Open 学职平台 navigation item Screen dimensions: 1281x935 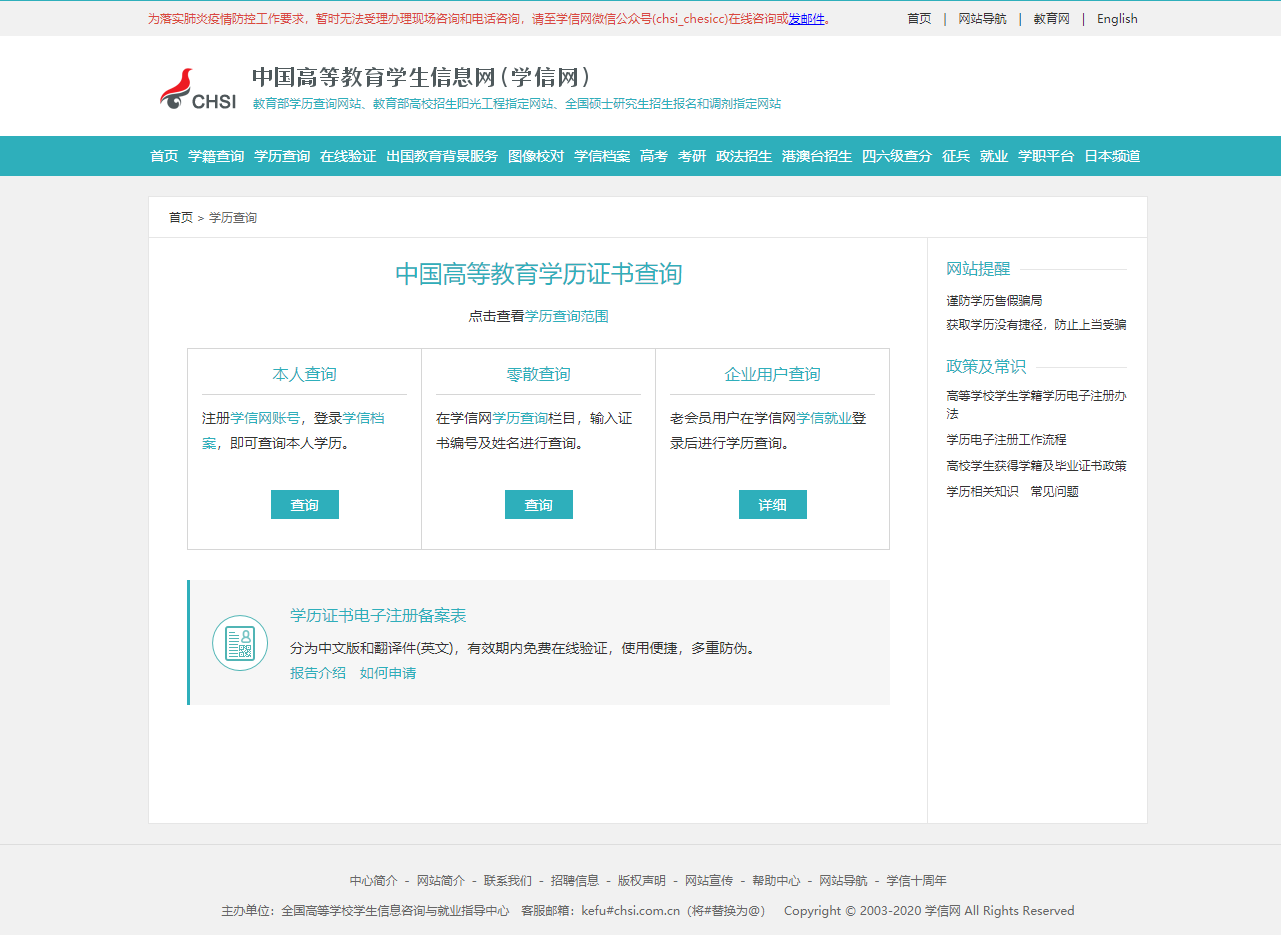pyautogui.click(x=1046, y=156)
